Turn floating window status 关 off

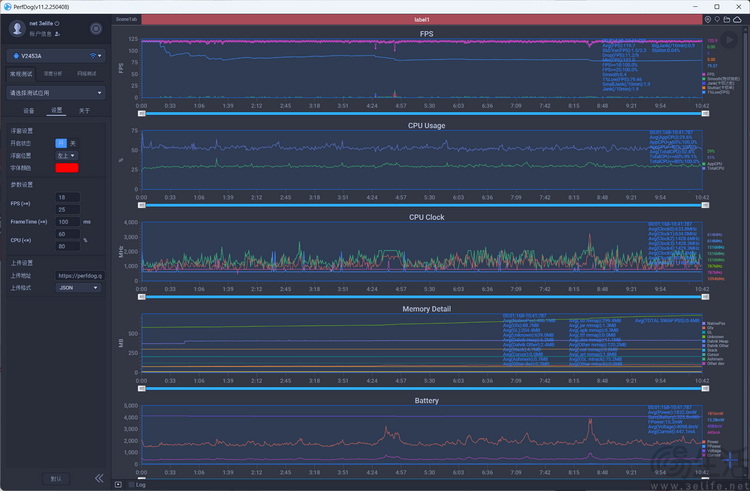(73, 143)
